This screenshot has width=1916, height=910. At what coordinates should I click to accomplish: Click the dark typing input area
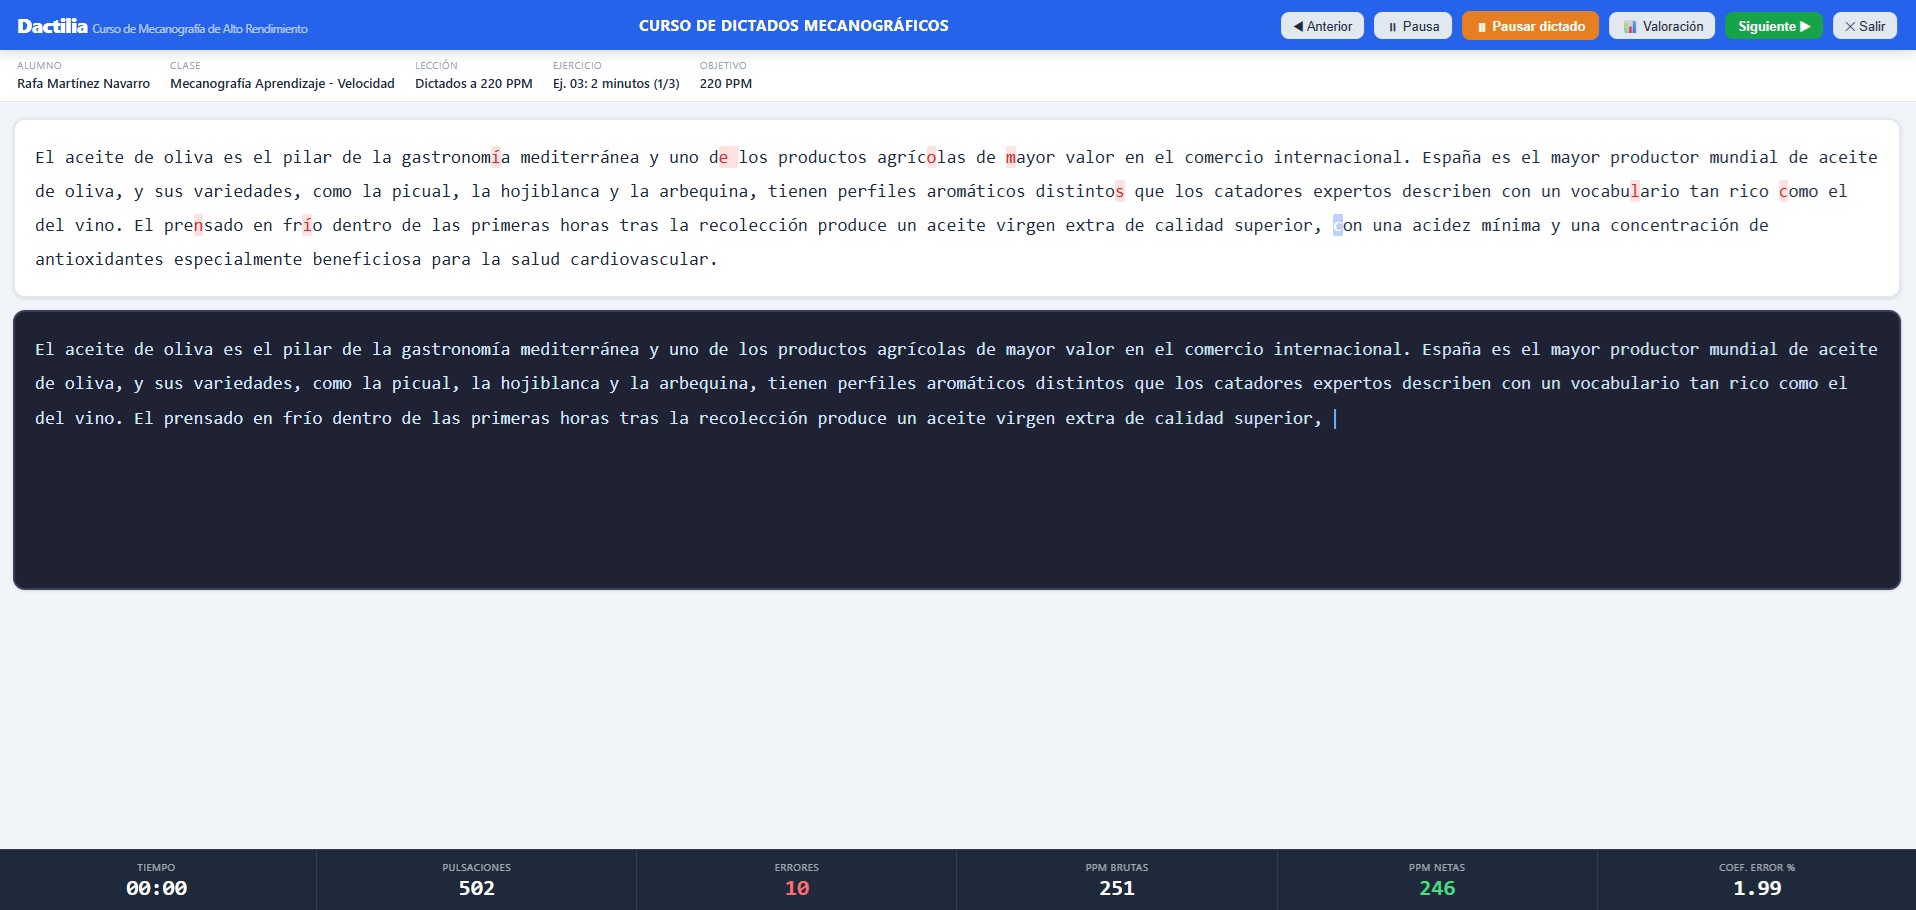point(957,450)
